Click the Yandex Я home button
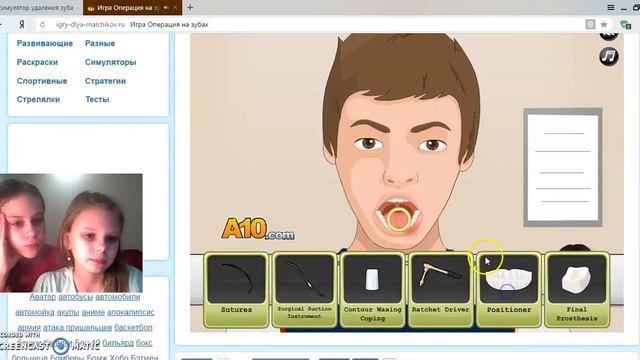 click(22, 24)
